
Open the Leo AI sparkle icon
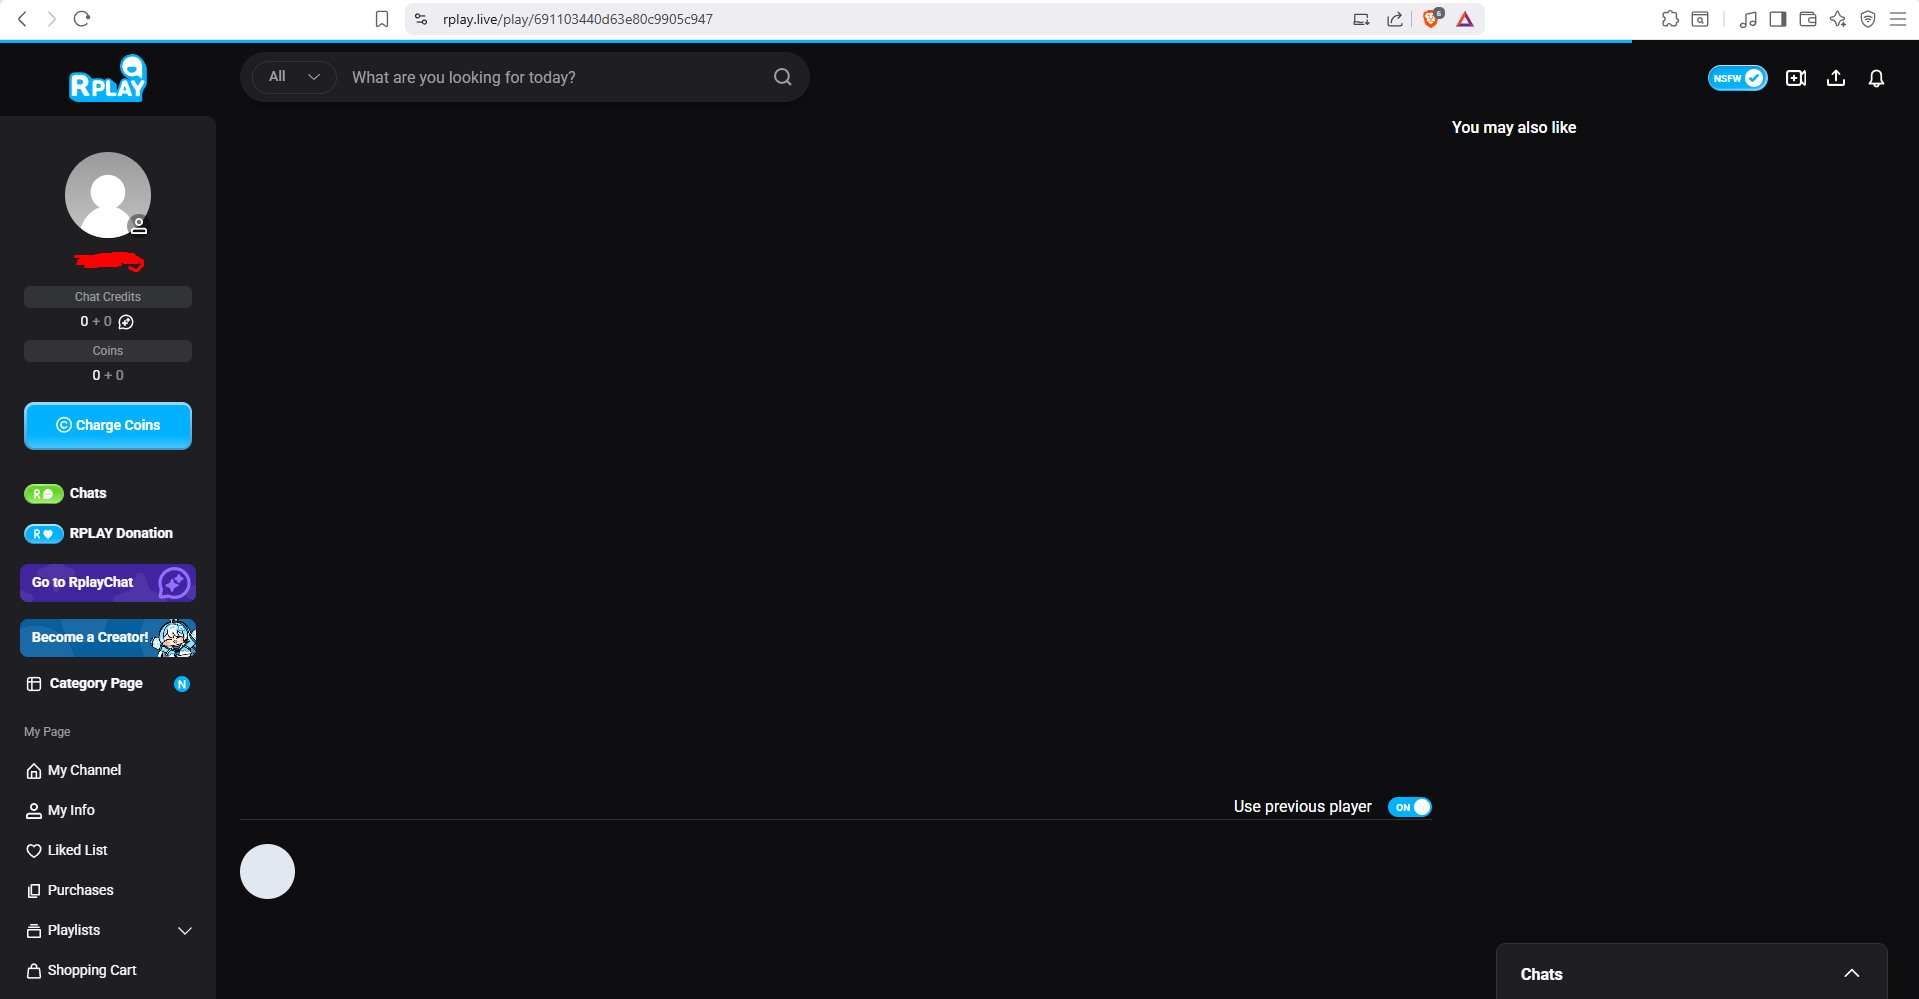[1838, 19]
